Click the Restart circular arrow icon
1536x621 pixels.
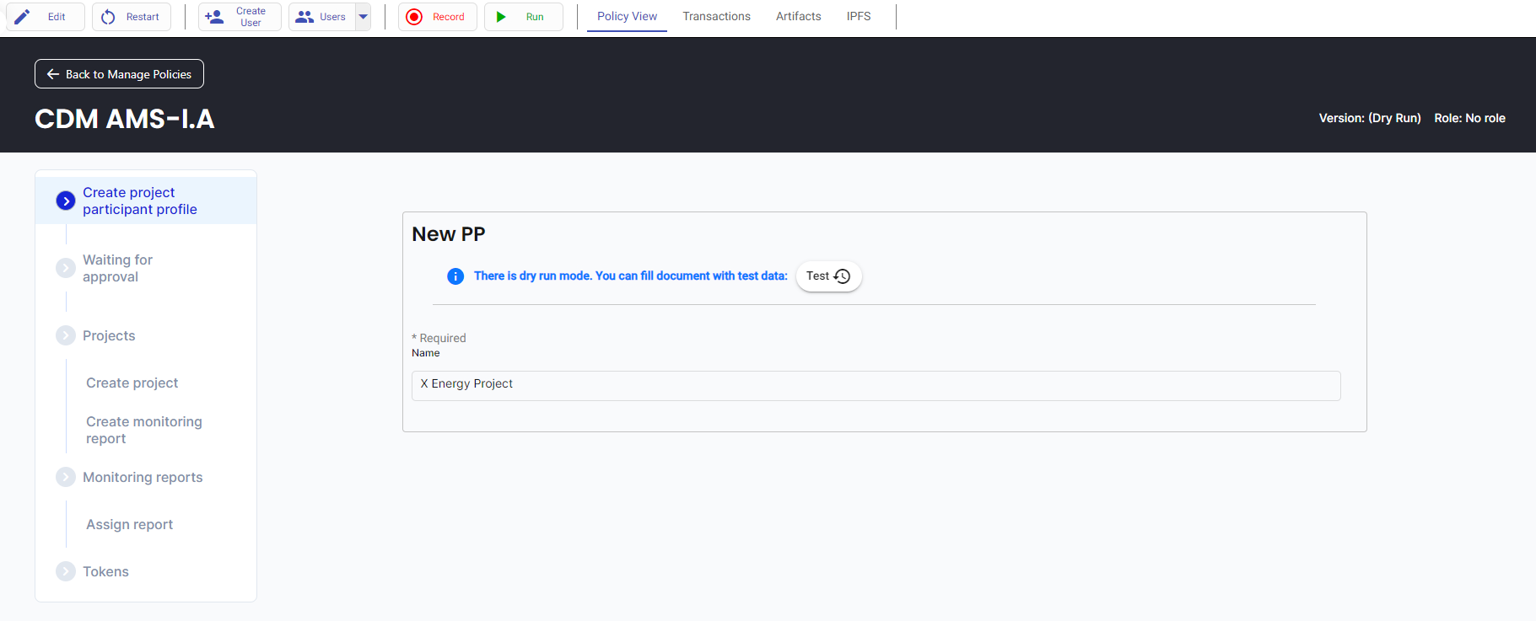point(108,17)
